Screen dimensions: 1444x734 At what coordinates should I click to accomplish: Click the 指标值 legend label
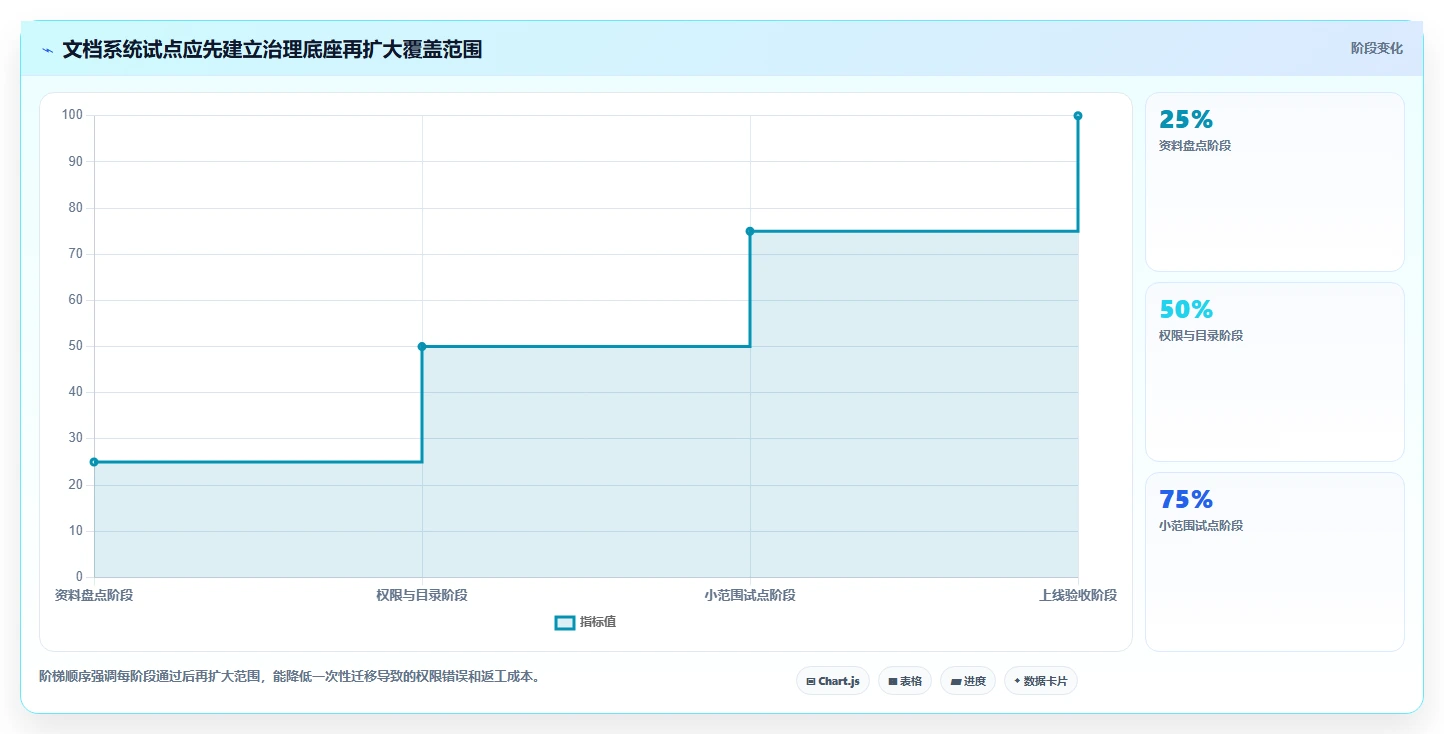(598, 622)
